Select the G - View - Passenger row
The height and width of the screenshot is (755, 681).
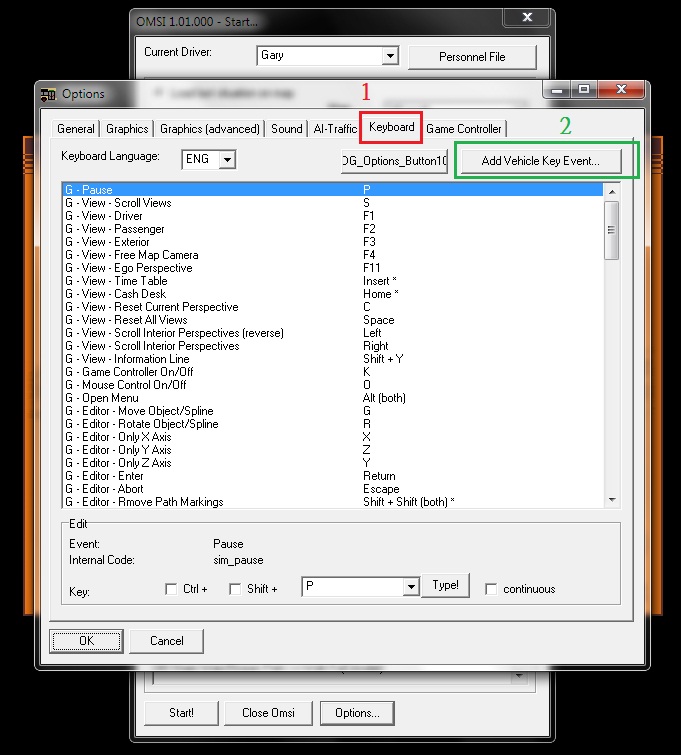click(x=333, y=229)
